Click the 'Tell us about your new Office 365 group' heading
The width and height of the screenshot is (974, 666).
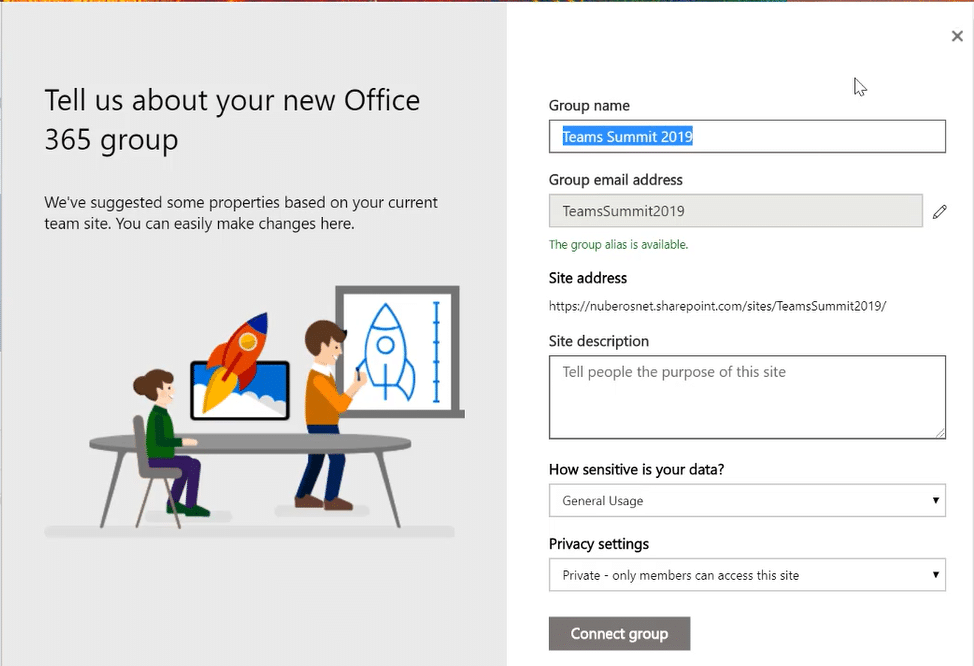click(x=232, y=120)
